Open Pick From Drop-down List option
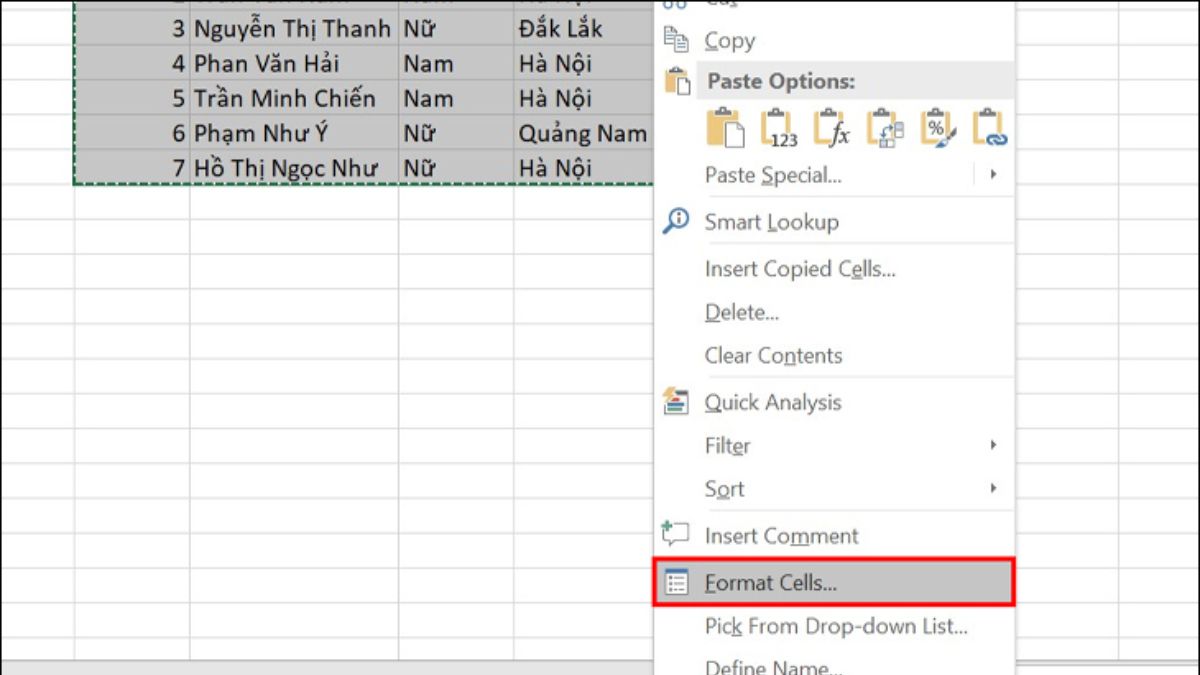The height and width of the screenshot is (675, 1200). (x=835, y=627)
